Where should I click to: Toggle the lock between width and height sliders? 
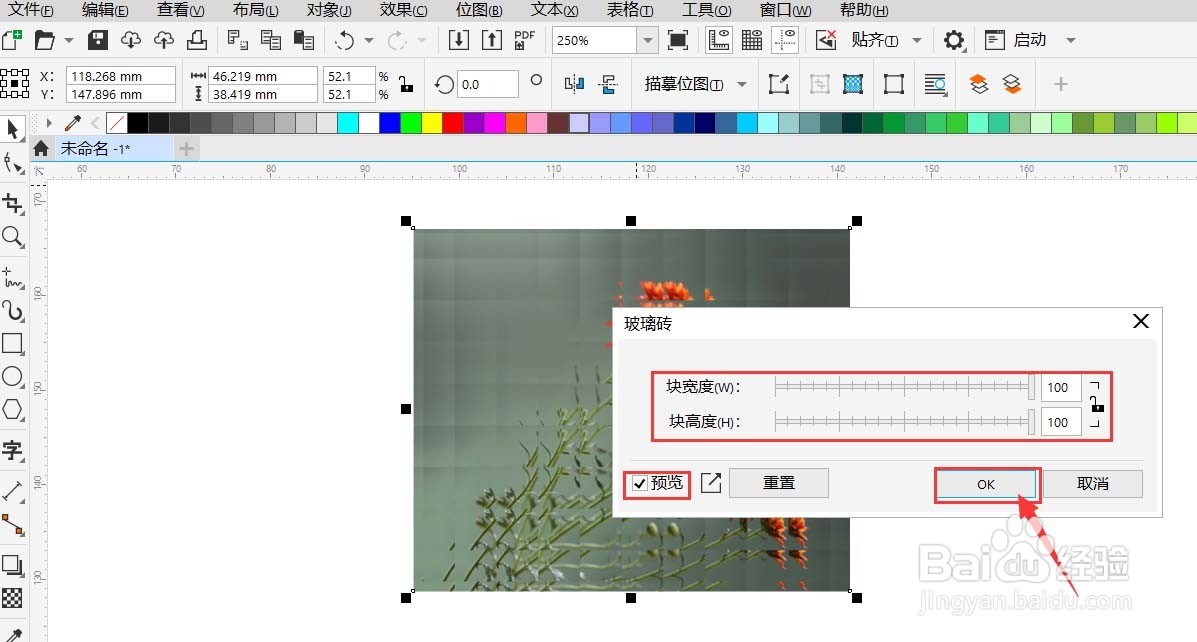(x=1096, y=404)
